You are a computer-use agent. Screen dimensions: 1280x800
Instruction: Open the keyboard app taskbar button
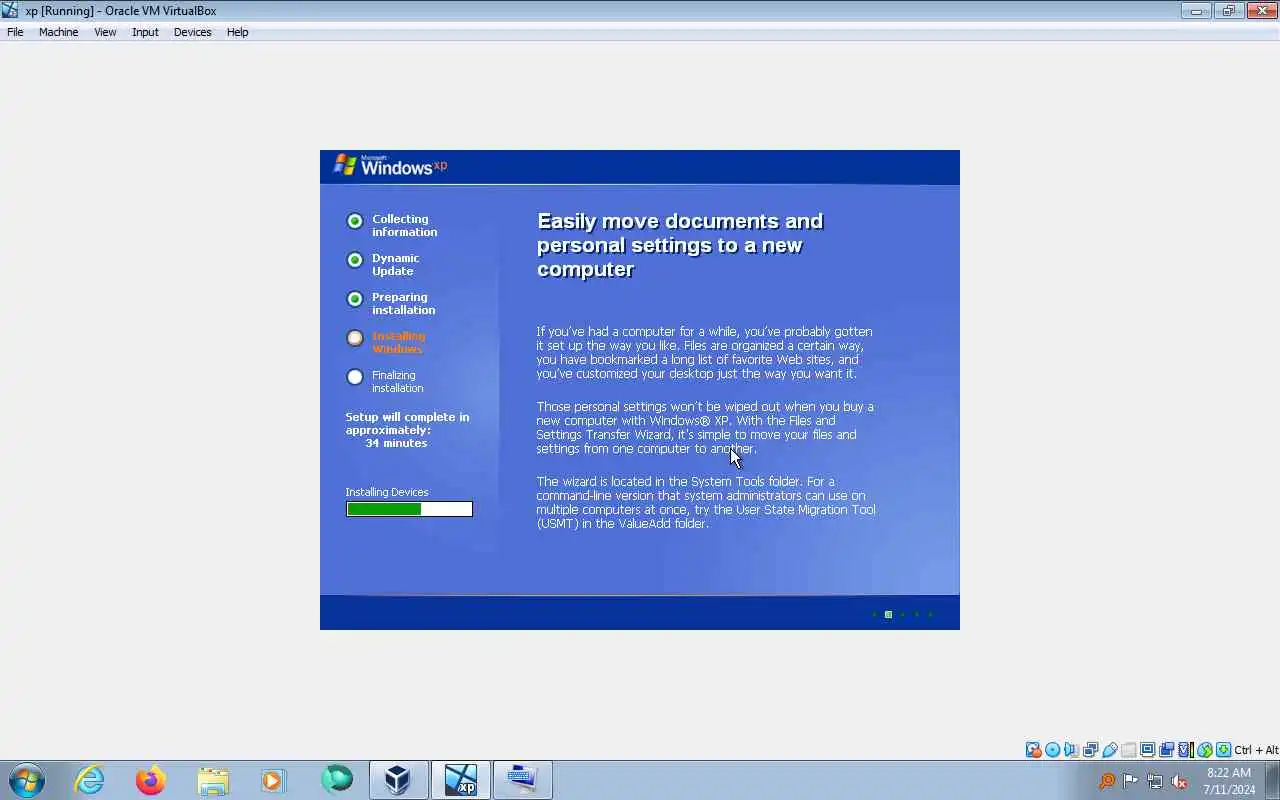pos(523,780)
